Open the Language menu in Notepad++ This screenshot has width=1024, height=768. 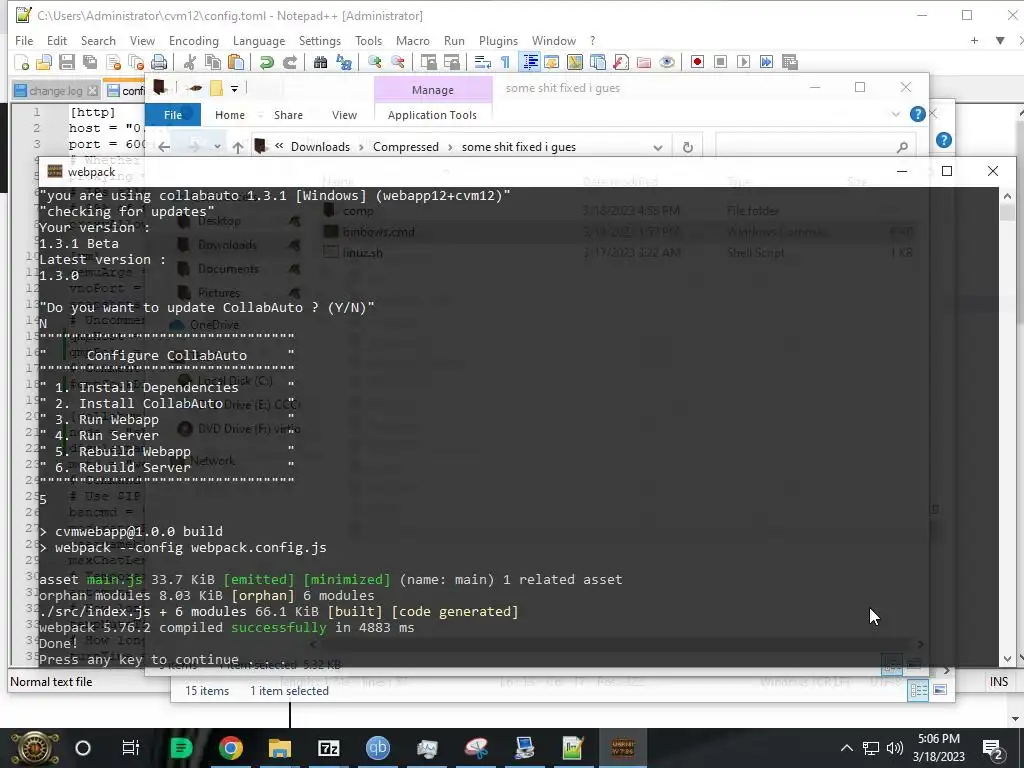[x=259, y=40]
